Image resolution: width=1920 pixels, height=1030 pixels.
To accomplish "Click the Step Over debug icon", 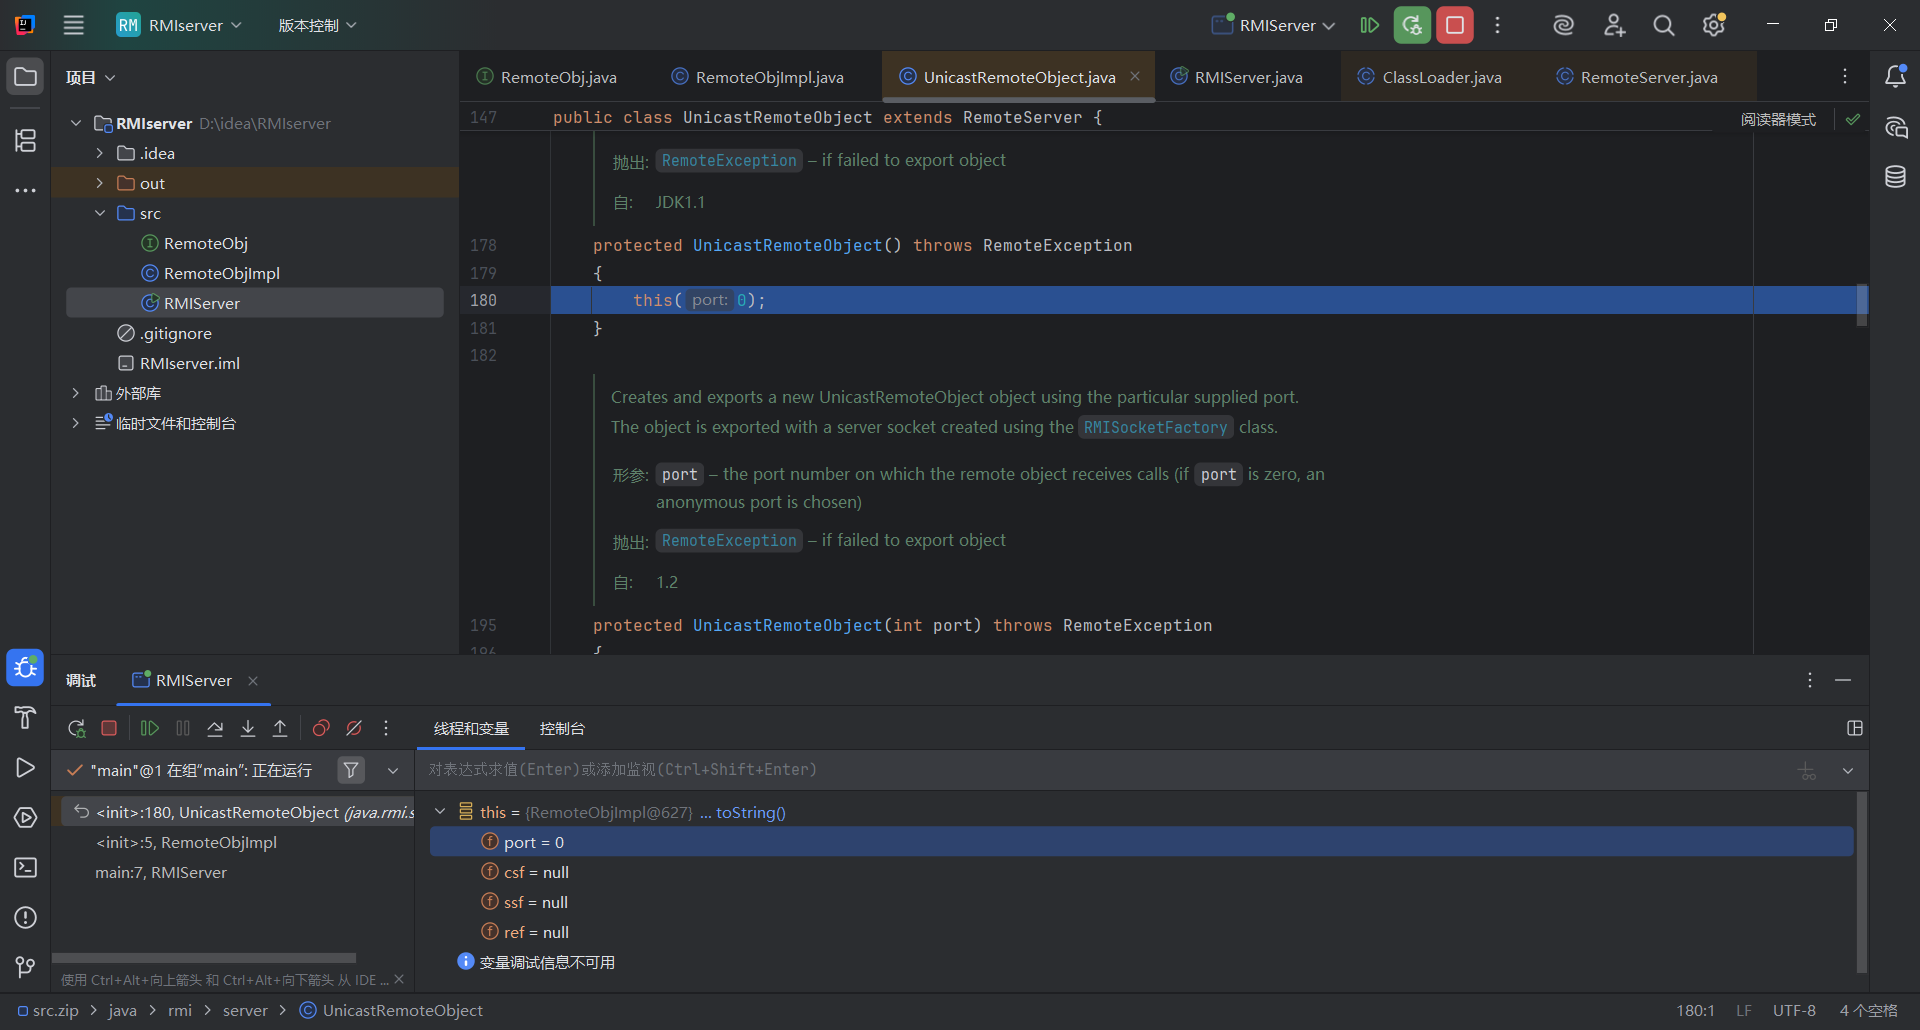I will coord(215,728).
